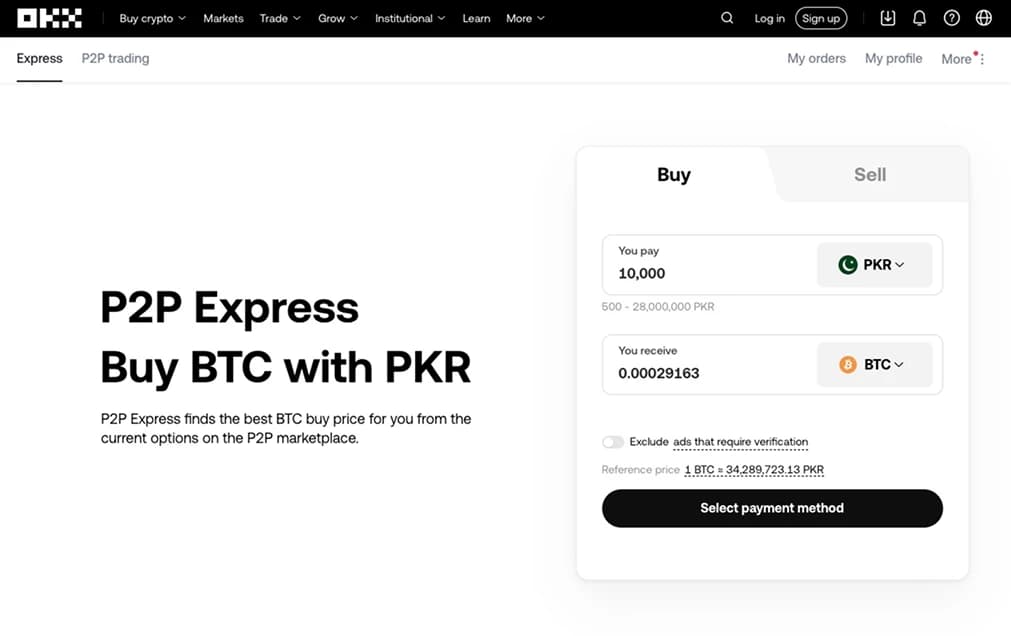Screen dimensions: 1011x636
Task: Click the three-dot More options icon
Action: (x=982, y=59)
